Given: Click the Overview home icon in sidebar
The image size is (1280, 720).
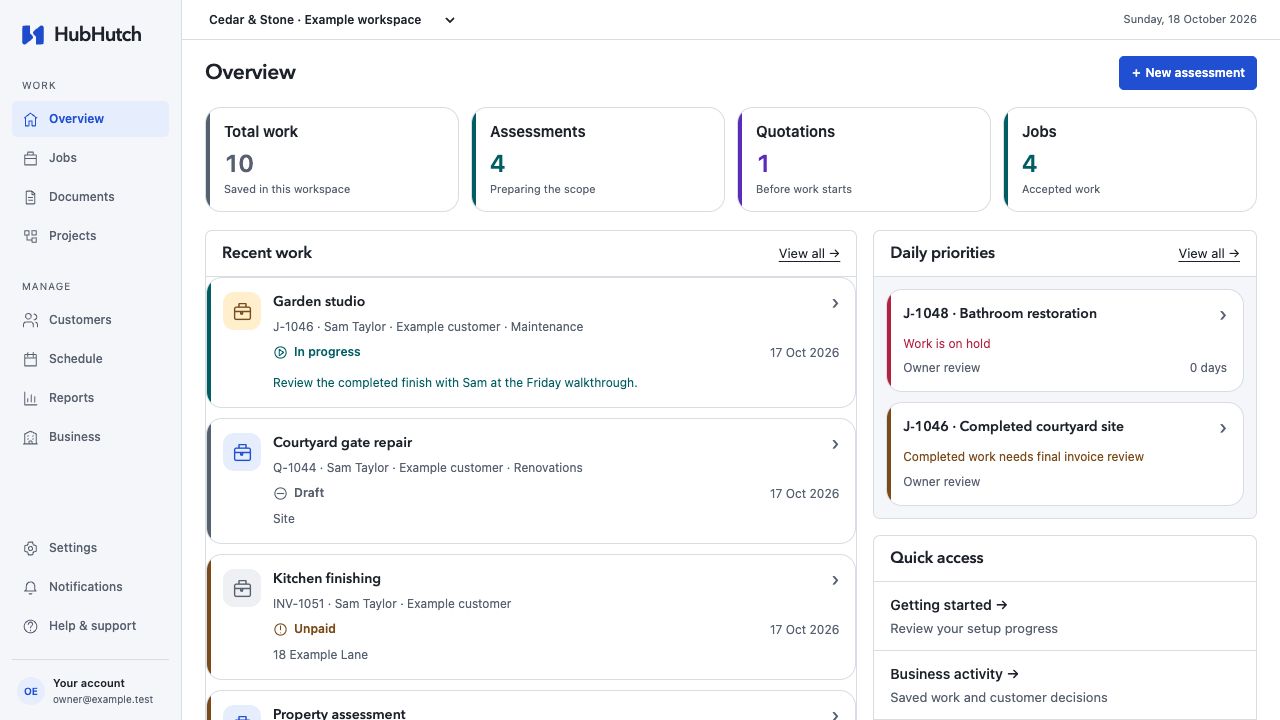Looking at the screenshot, I should (x=30, y=119).
